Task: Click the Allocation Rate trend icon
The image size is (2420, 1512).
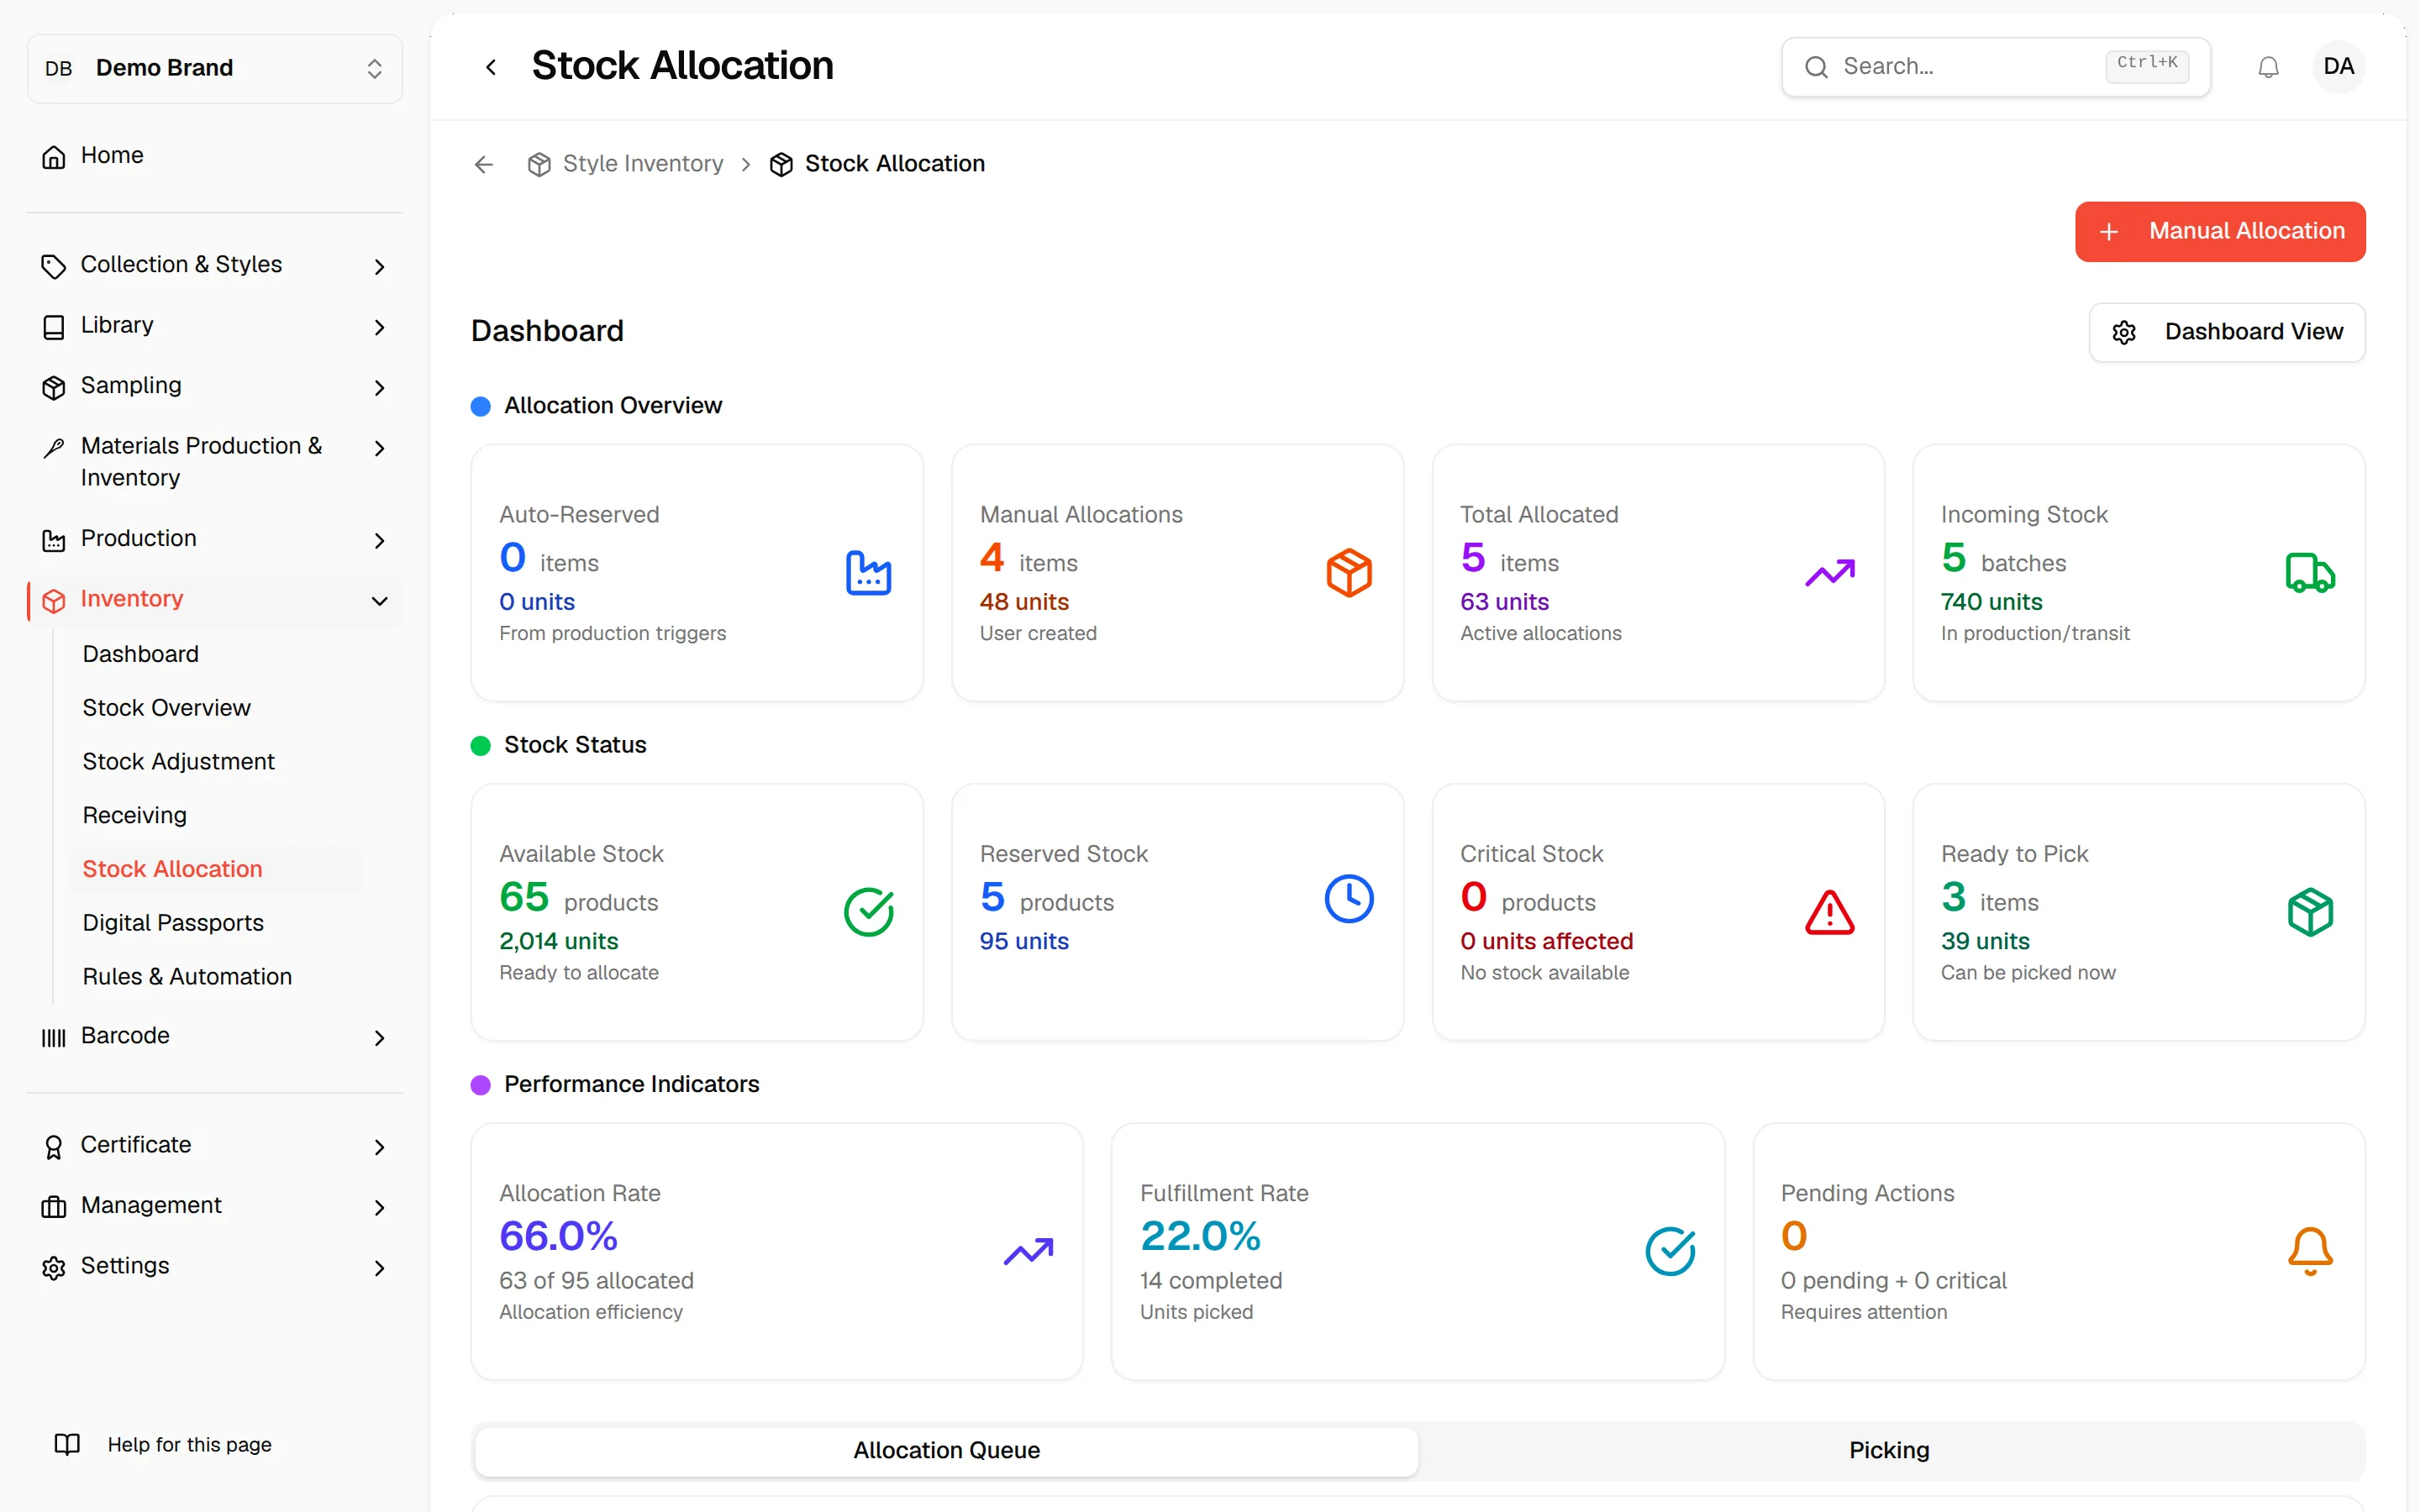Action: point(1029,1251)
